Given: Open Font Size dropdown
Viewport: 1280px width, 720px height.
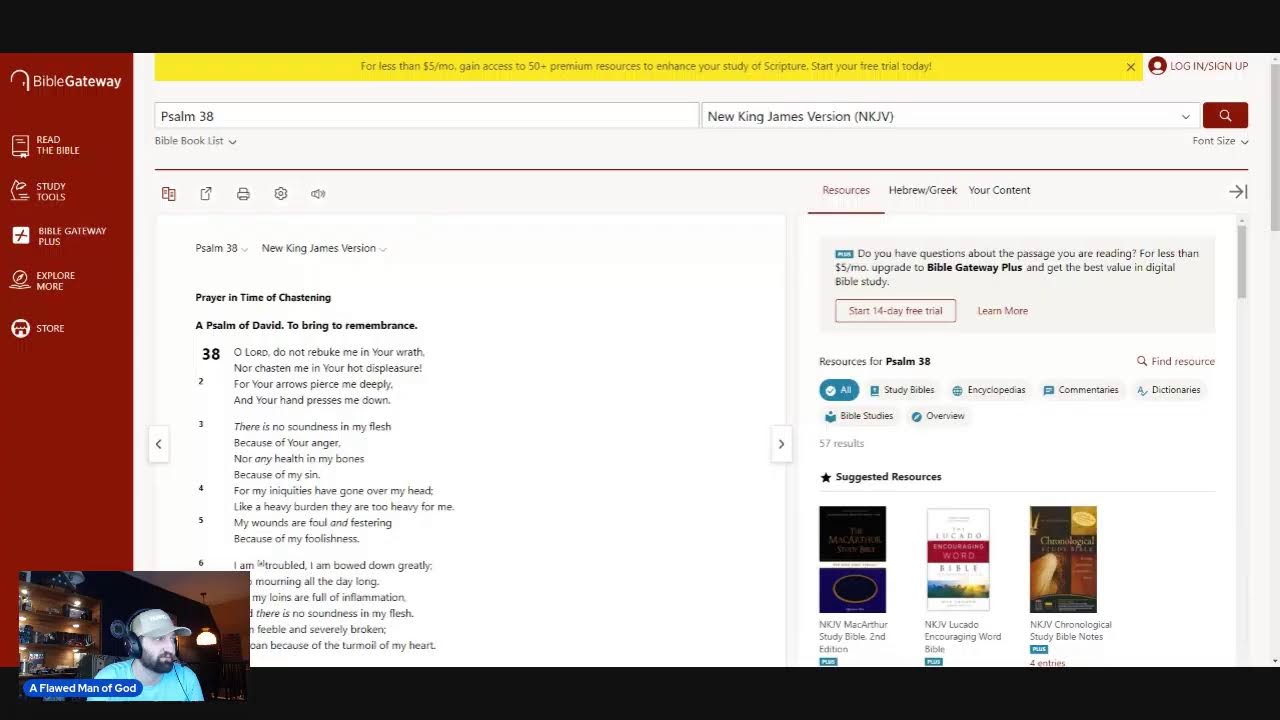Looking at the screenshot, I should pyautogui.click(x=1220, y=141).
